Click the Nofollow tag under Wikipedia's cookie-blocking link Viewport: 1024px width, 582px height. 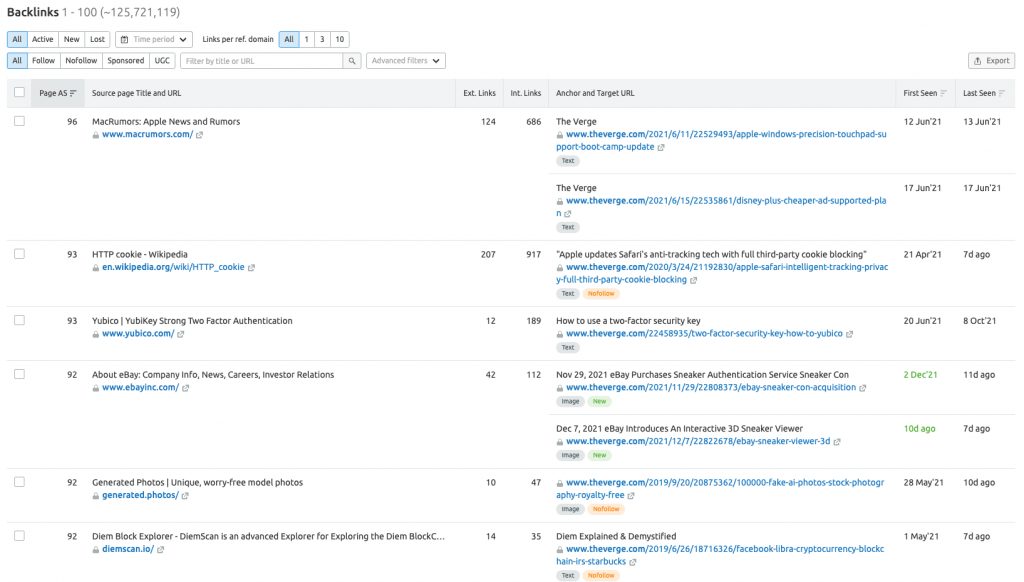(601, 294)
